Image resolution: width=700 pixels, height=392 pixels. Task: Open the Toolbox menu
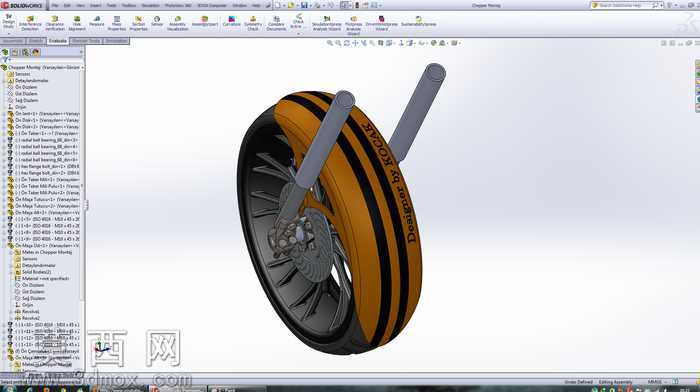click(129, 5)
